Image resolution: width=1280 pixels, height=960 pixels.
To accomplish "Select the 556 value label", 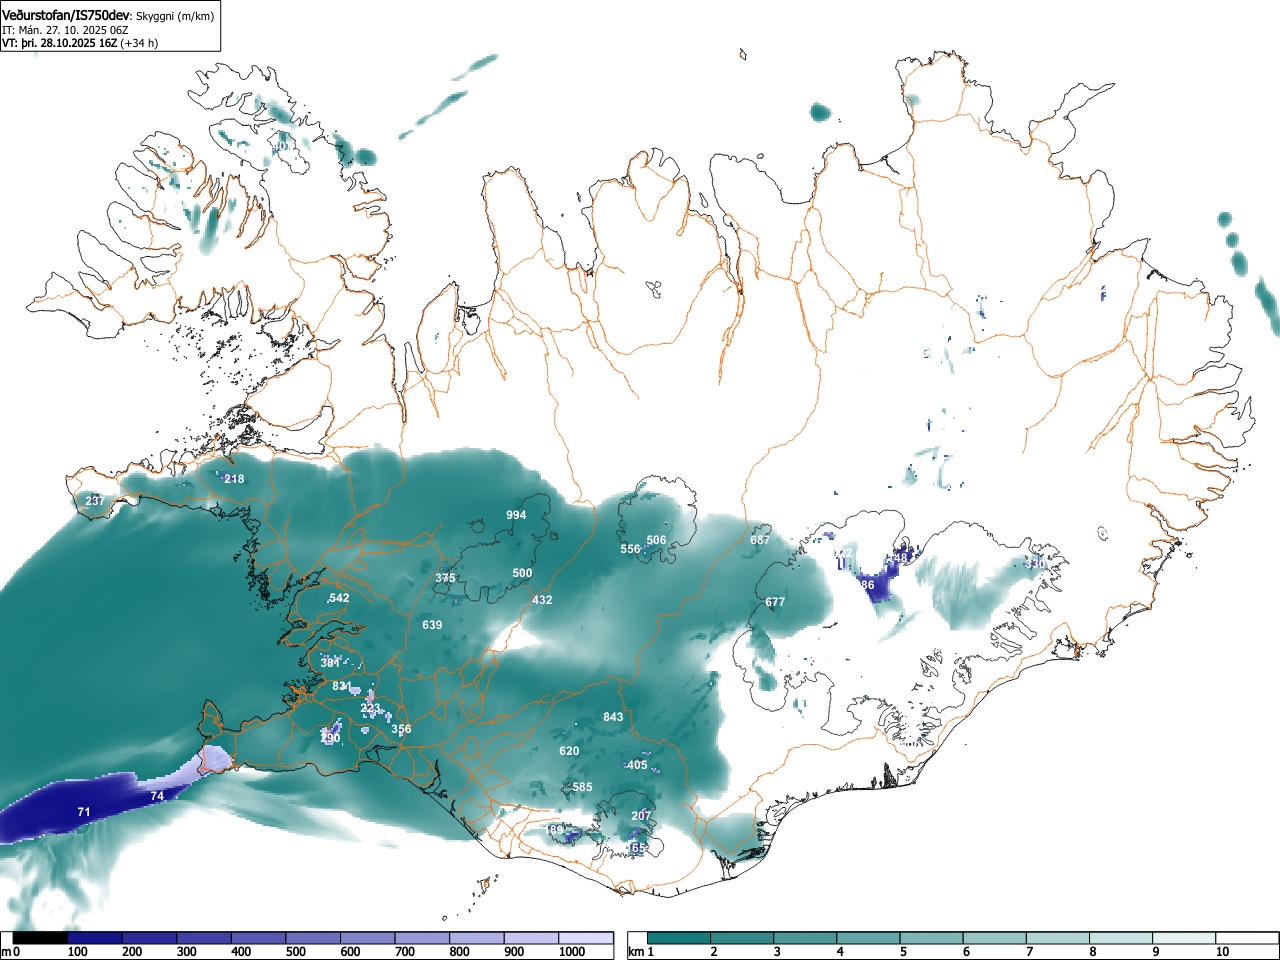I will pyautogui.click(x=630, y=549).
